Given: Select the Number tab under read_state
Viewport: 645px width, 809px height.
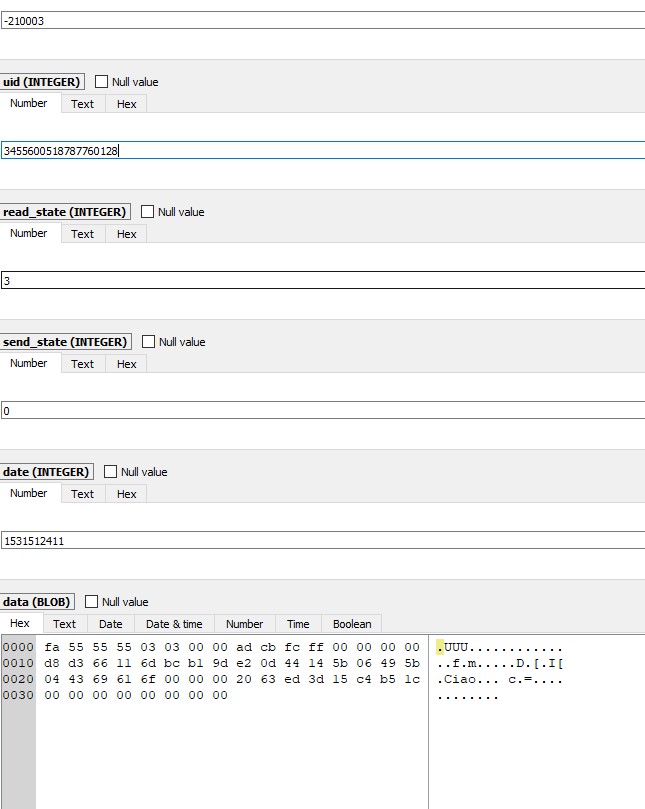Looking at the screenshot, I should pyautogui.click(x=29, y=233).
